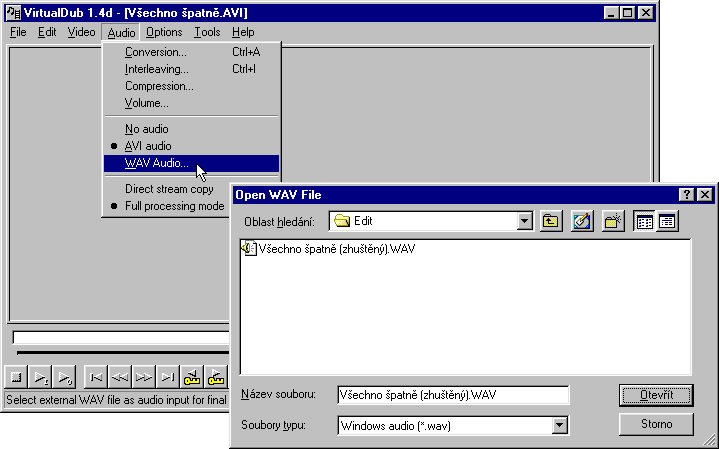Screen dimensions: 719x449
Task: Click the Storno cancel button
Action: [656, 424]
